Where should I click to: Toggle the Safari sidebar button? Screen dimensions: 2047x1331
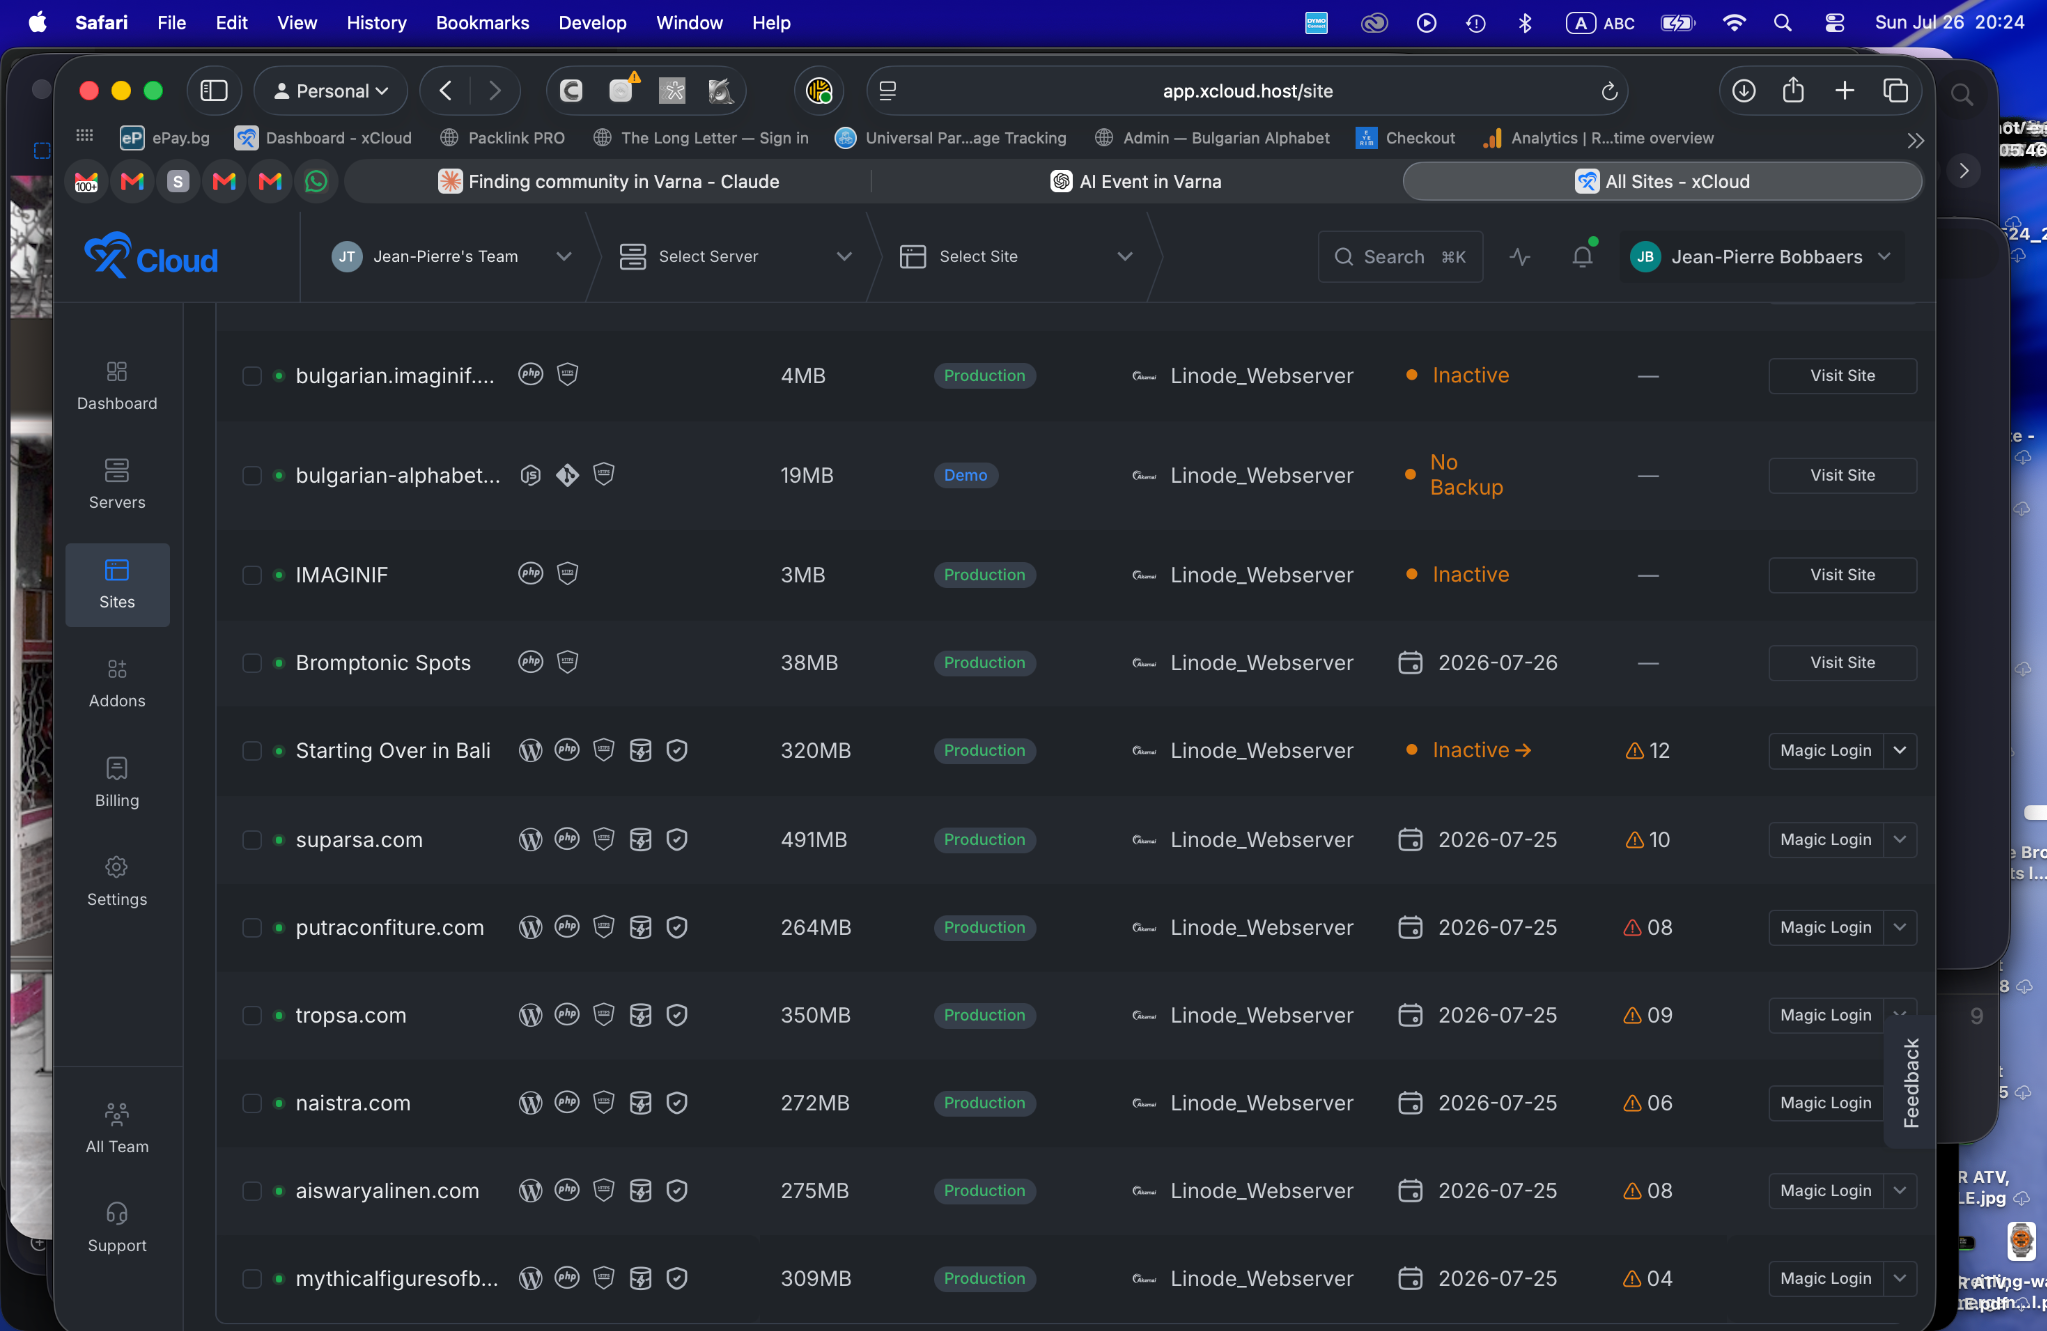pyautogui.click(x=214, y=91)
